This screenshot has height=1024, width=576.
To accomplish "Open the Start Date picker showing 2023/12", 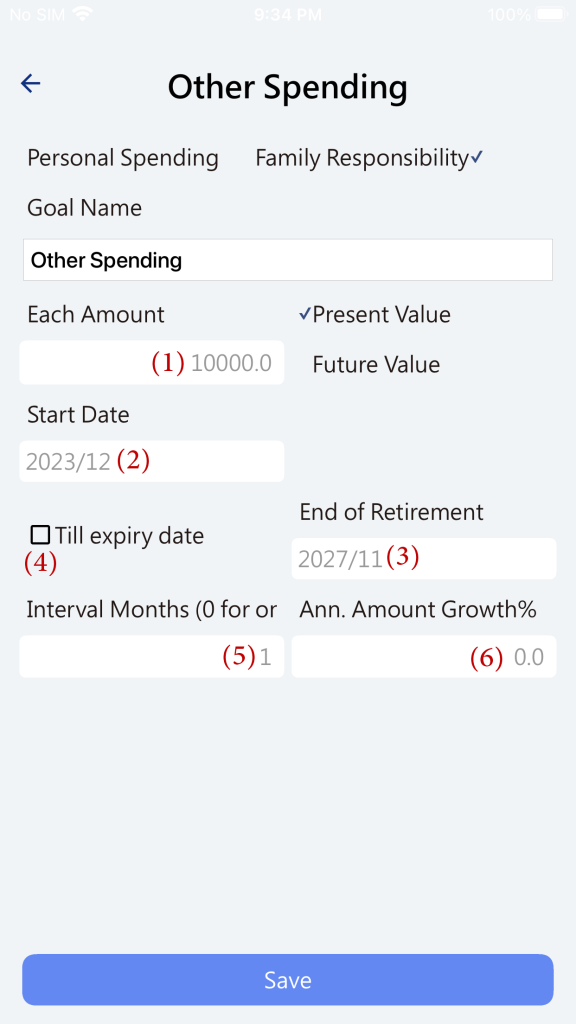I will (x=152, y=461).
